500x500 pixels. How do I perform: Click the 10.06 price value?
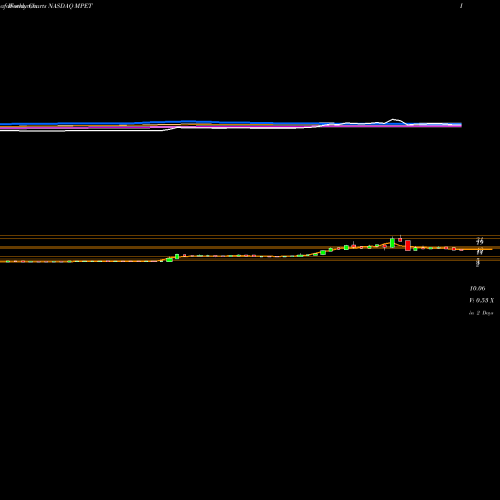[x=477, y=288]
